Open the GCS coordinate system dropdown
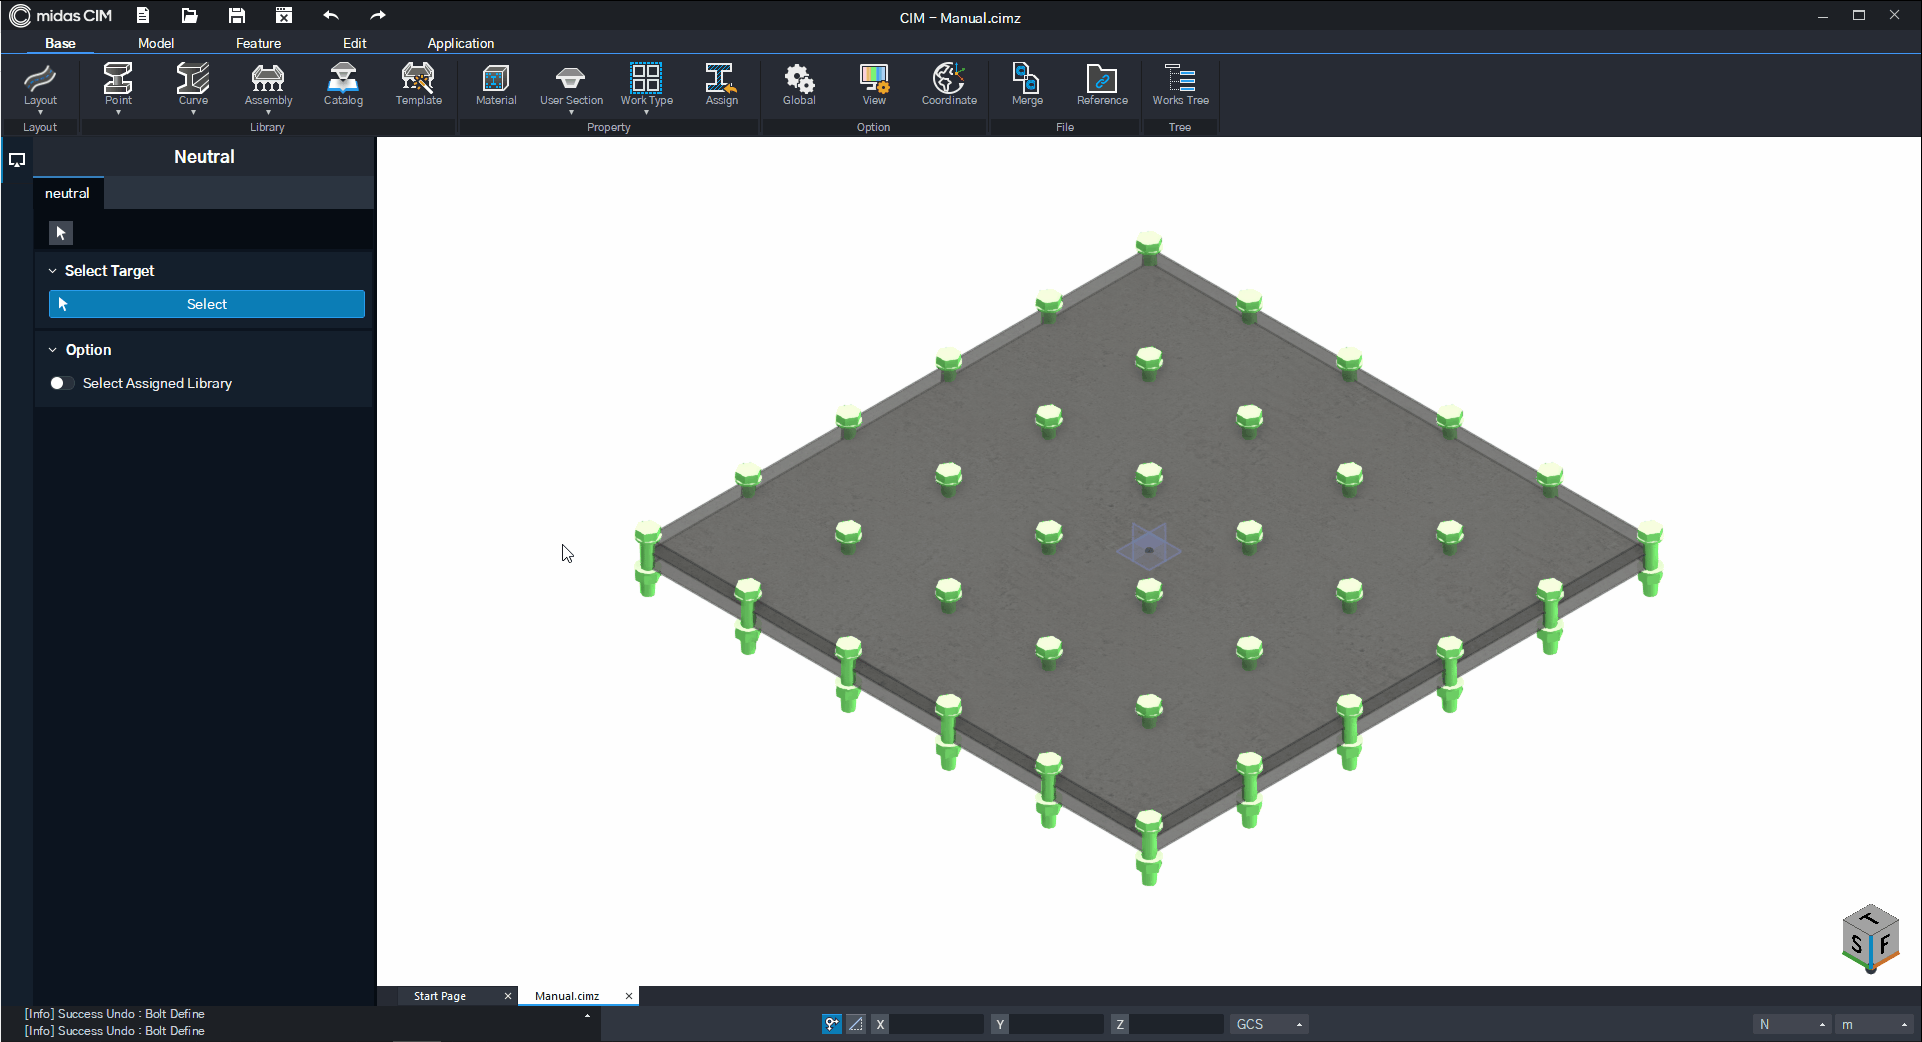The height and width of the screenshot is (1042, 1922). 1269,1024
